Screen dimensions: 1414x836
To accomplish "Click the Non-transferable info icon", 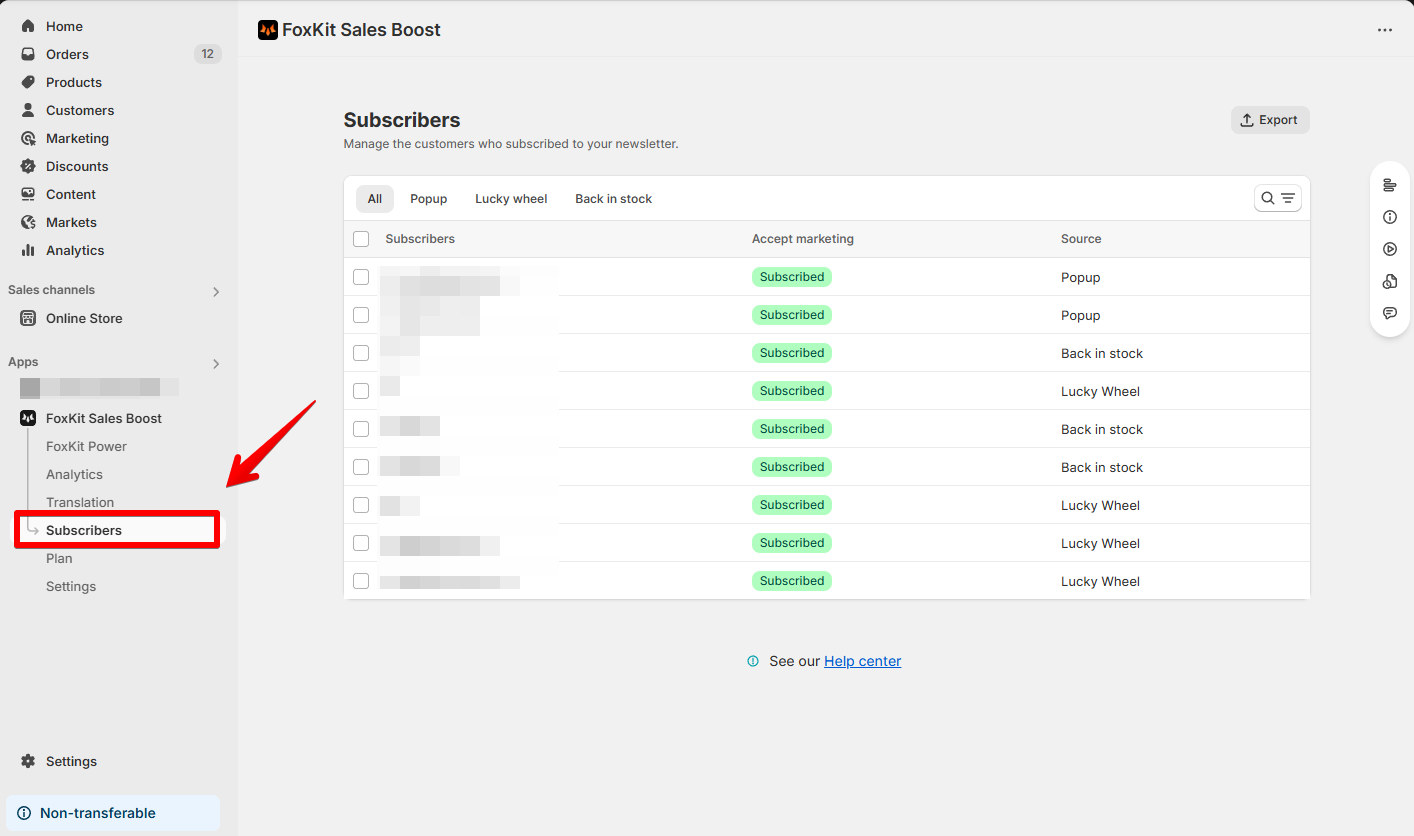I will point(24,813).
